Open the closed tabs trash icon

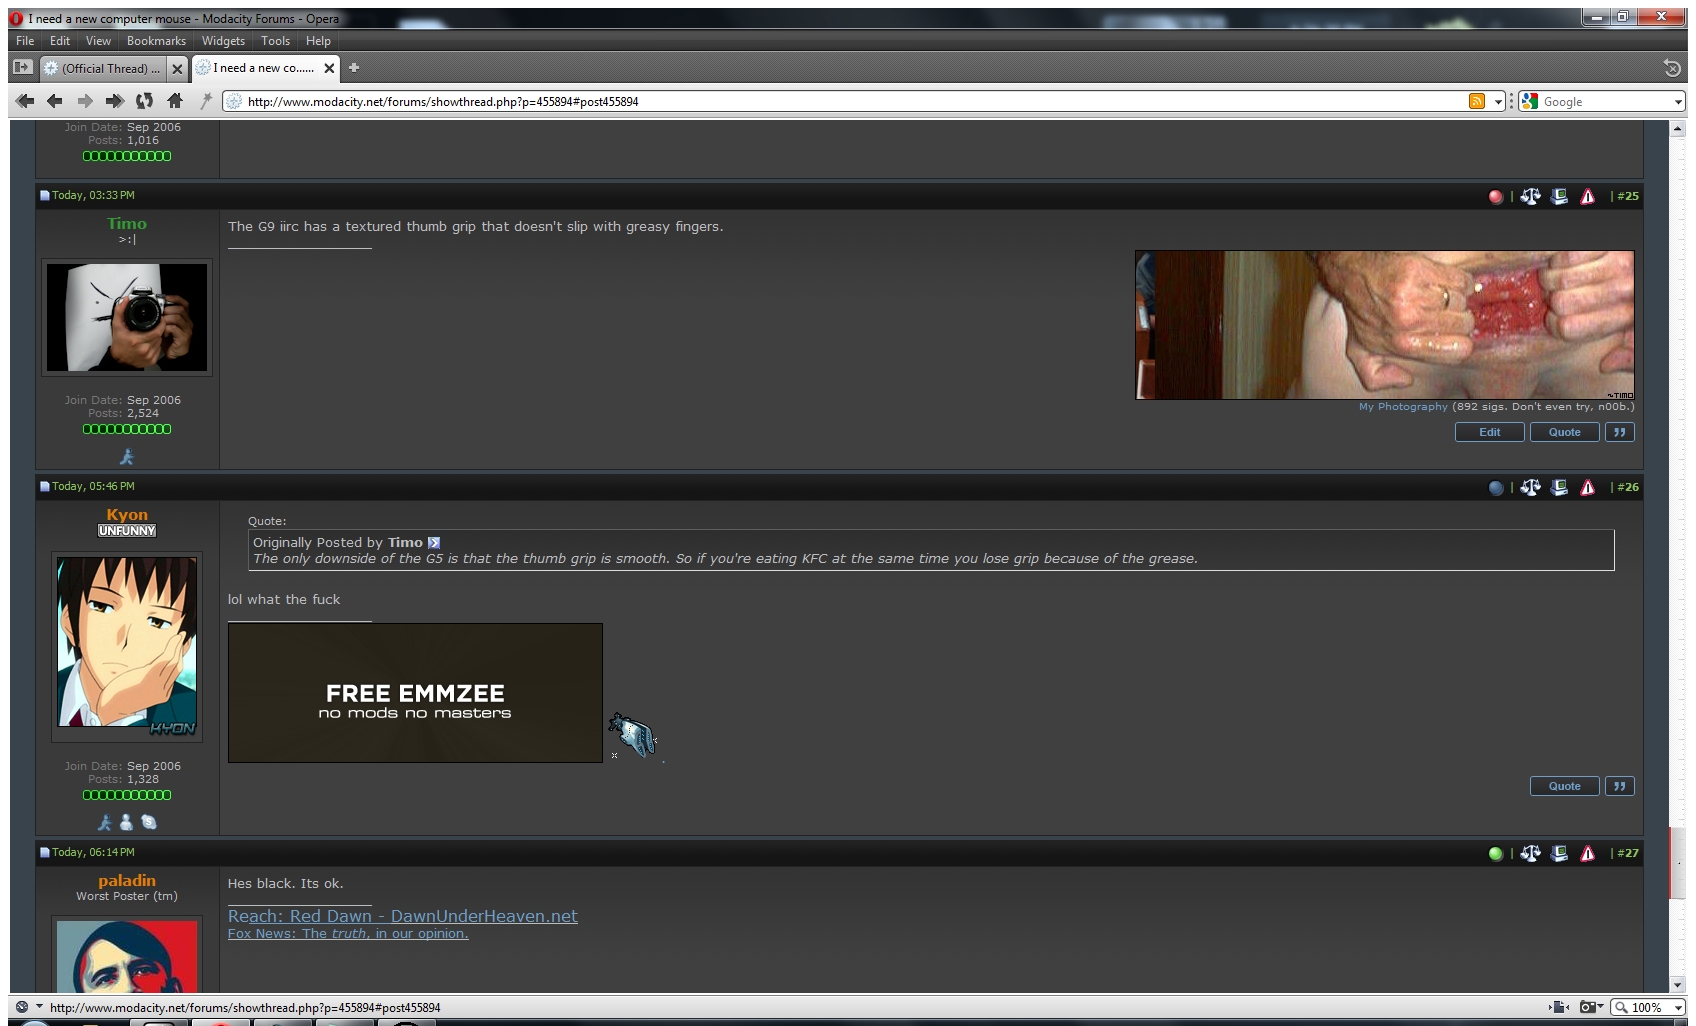1671,68
